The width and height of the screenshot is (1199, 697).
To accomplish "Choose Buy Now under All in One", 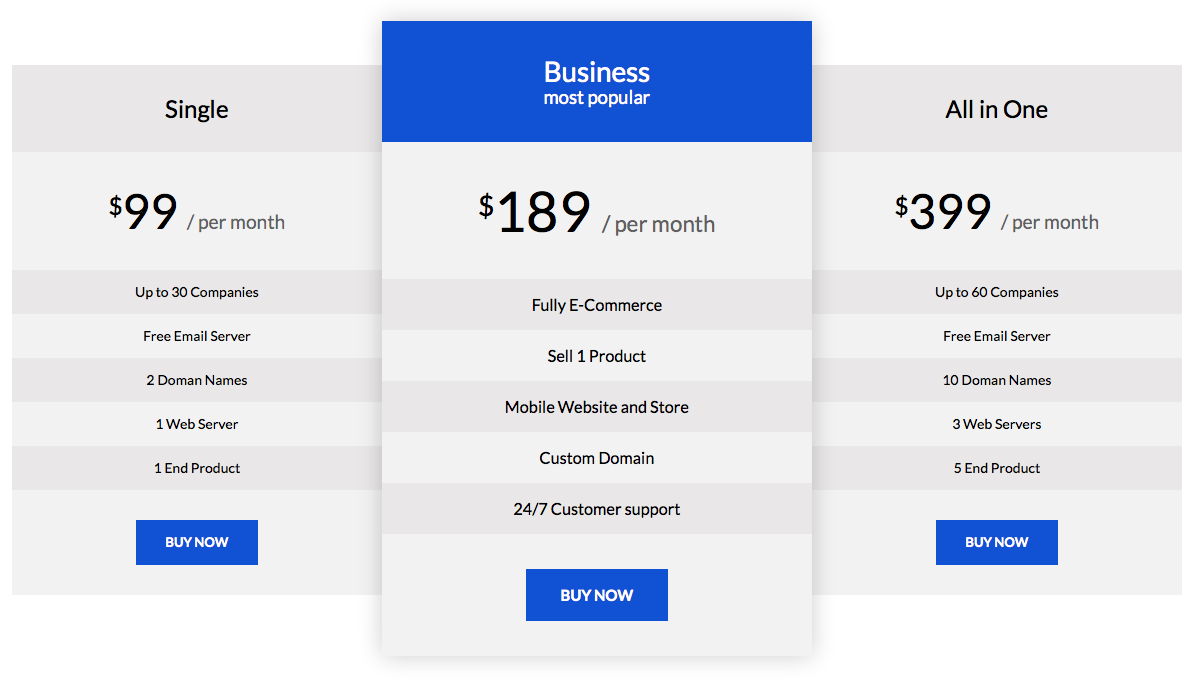I will point(996,542).
